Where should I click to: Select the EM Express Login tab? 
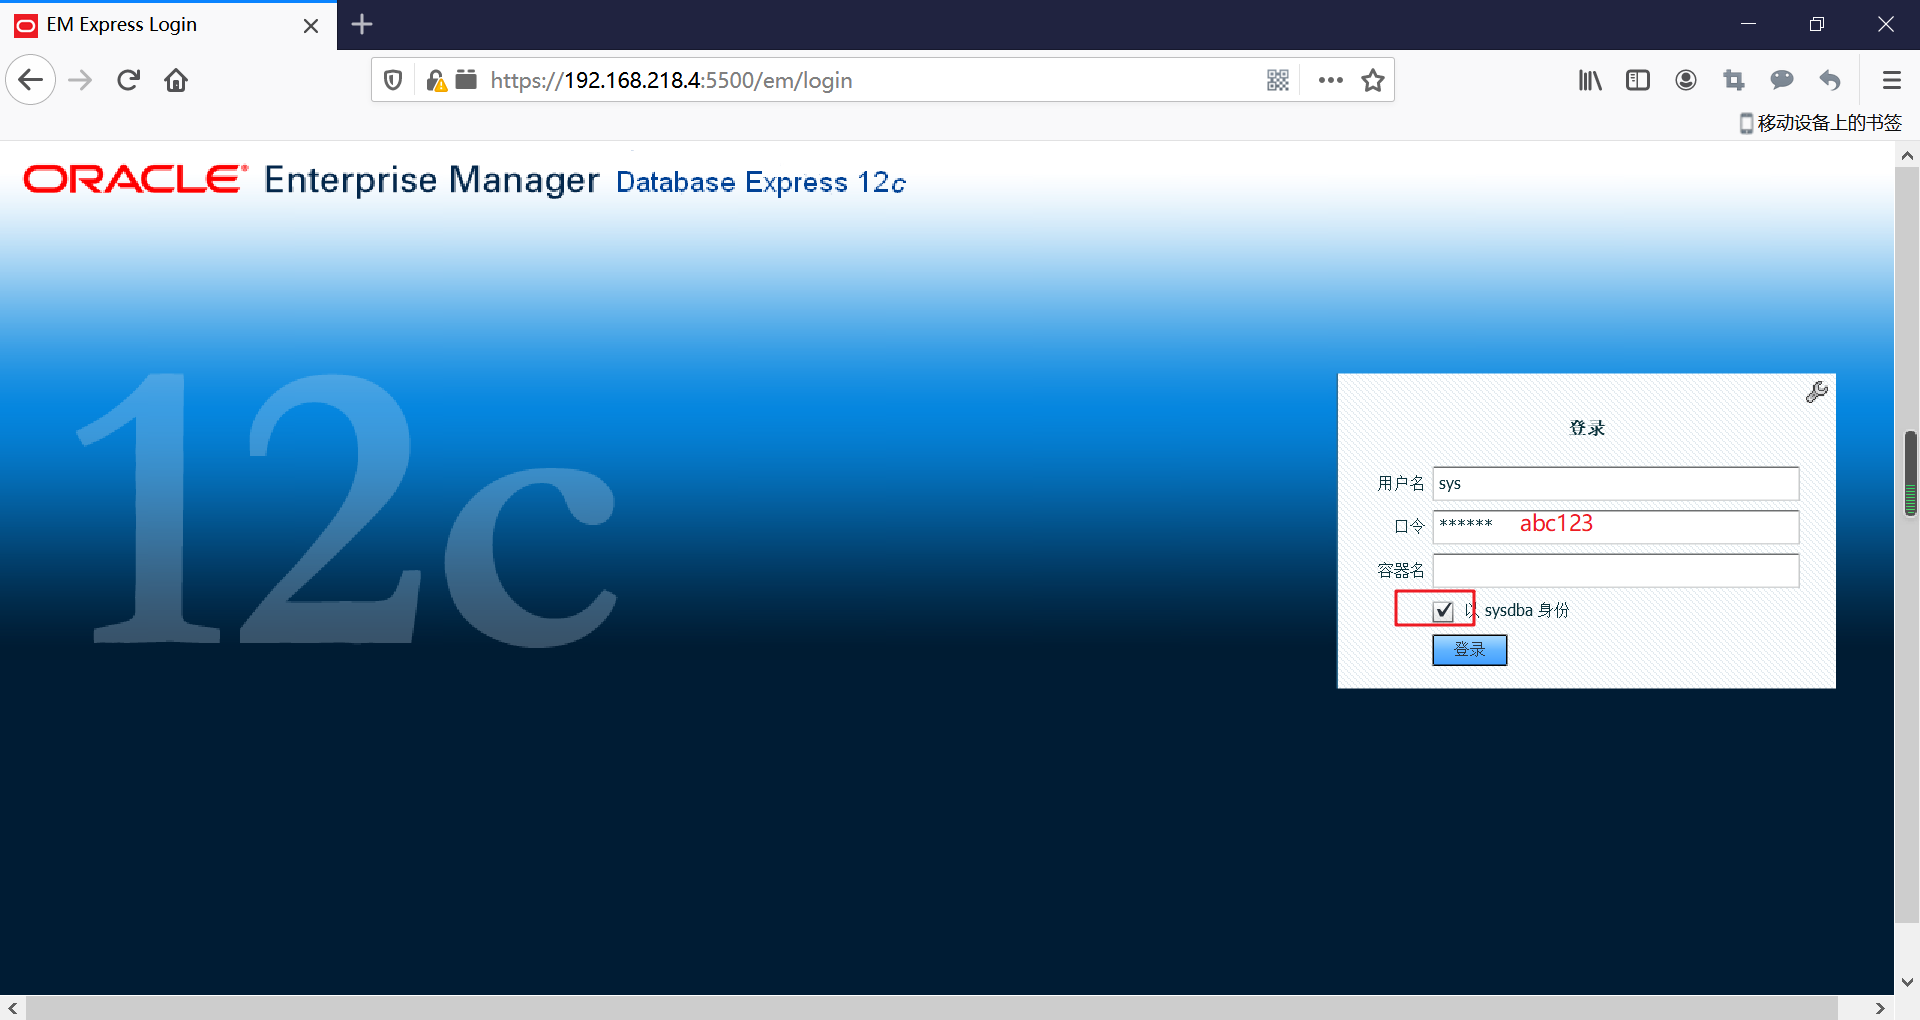point(168,25)
